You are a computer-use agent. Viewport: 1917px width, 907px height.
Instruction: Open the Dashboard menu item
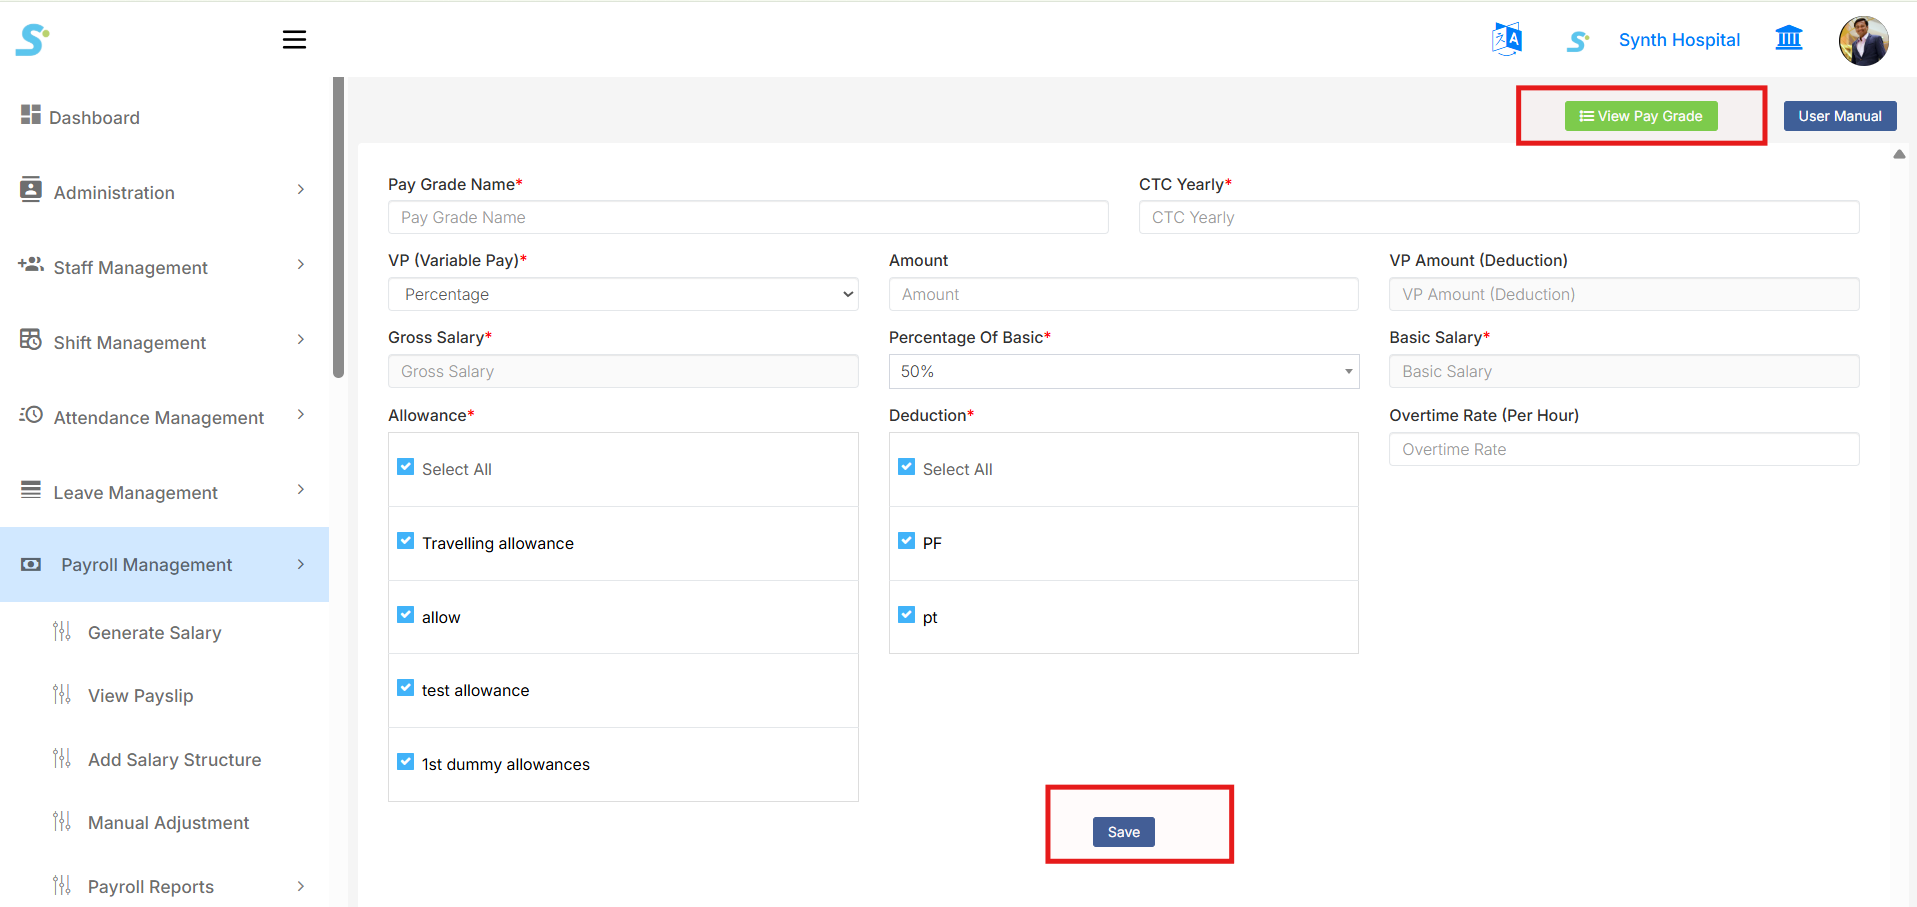coord(94,118)
